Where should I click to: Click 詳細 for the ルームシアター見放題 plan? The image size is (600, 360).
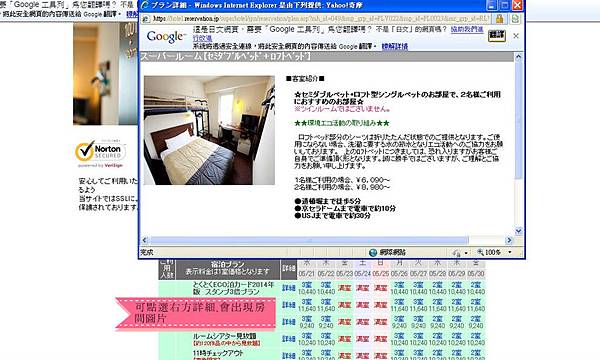(x=289, y=339)
